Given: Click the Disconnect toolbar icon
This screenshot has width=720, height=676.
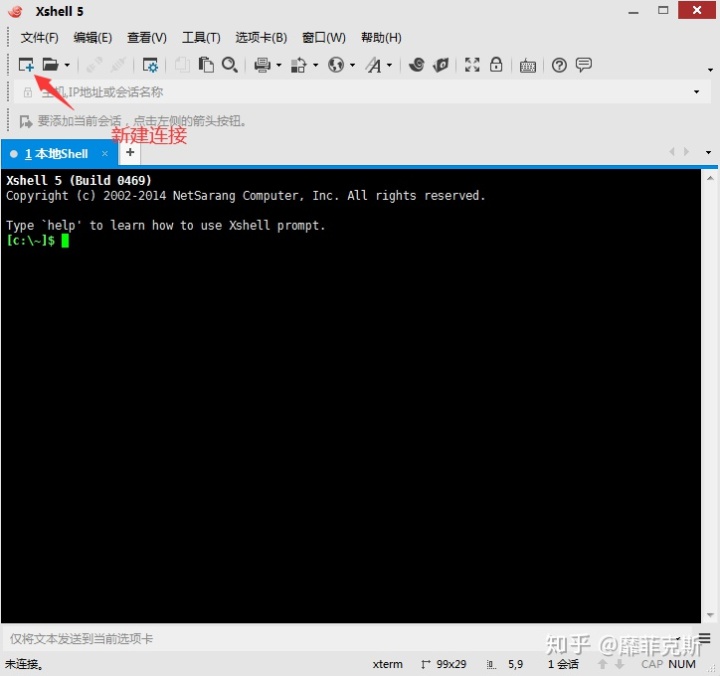Looking at the screenshot, I should point(118,65).
